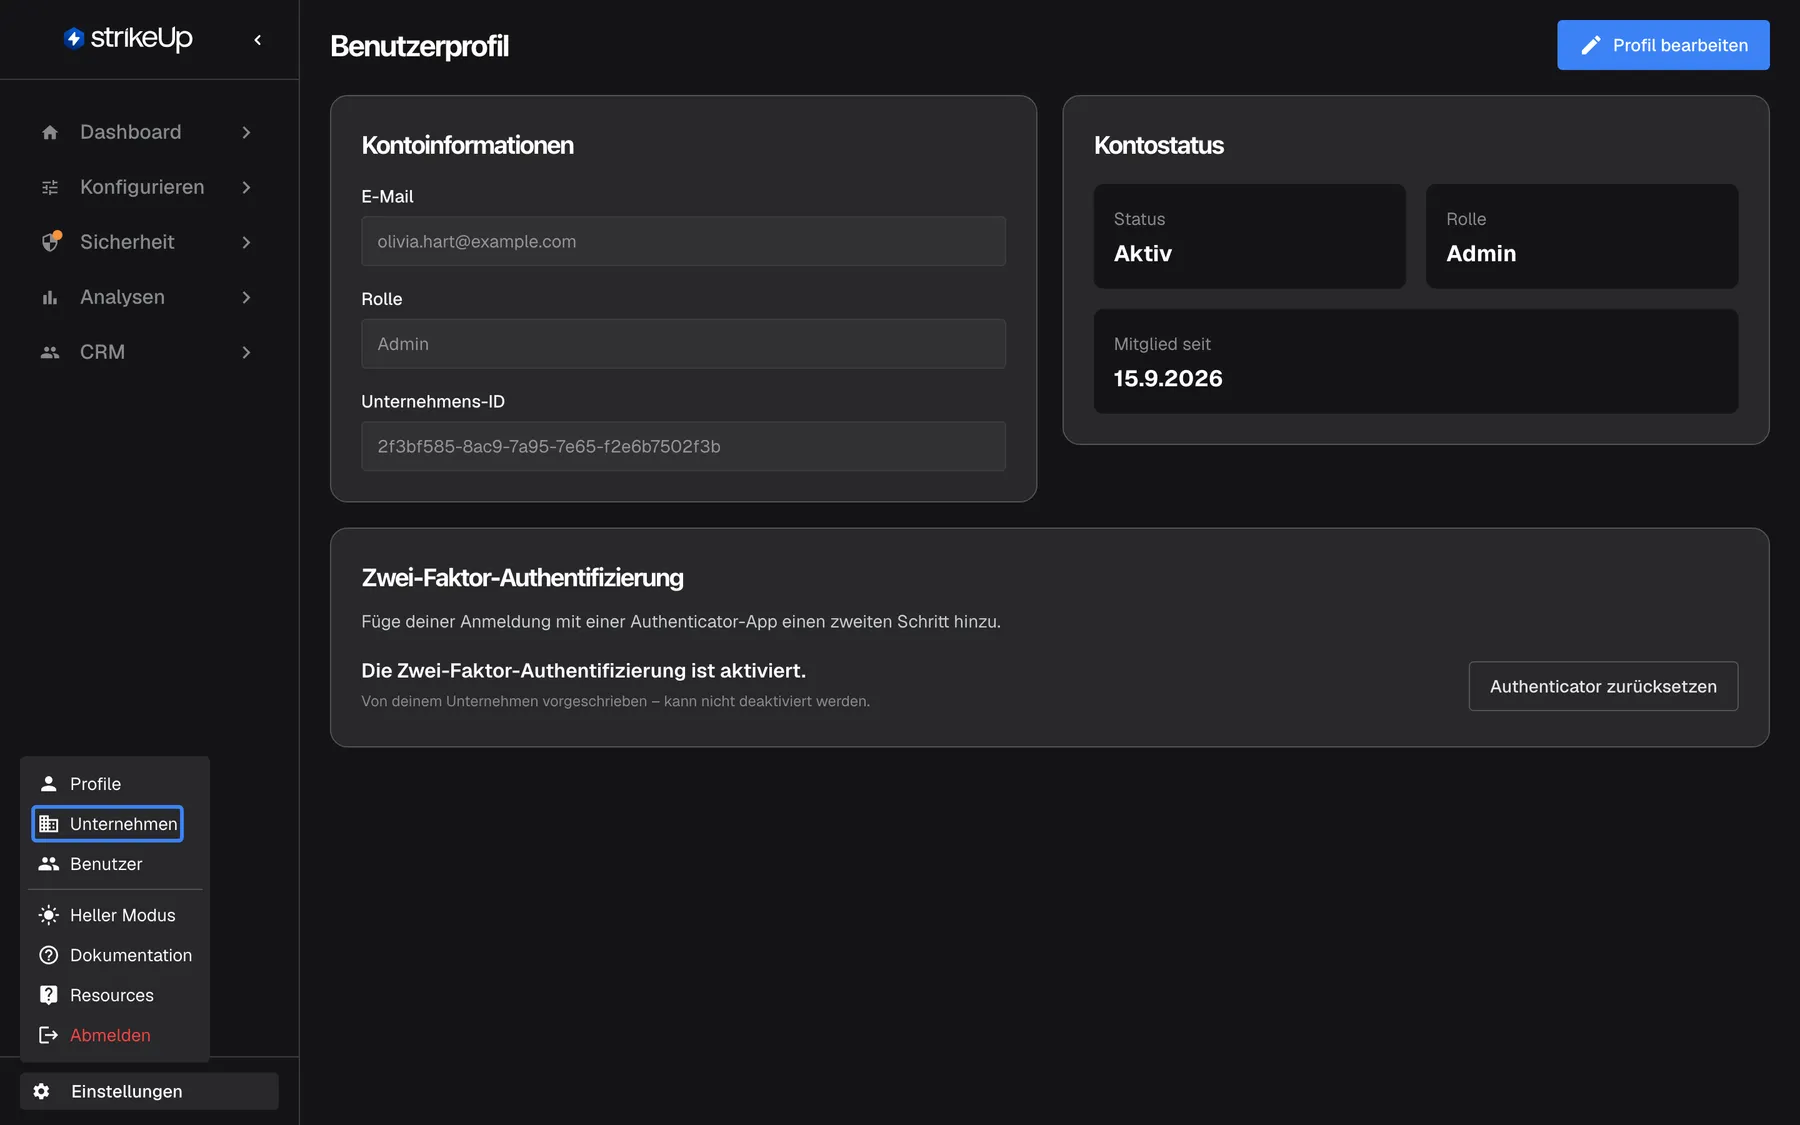Expand the Analysen submenu chevron
The width and height of the screenshot is (1800, 1125).
click(x=246, y=297)
